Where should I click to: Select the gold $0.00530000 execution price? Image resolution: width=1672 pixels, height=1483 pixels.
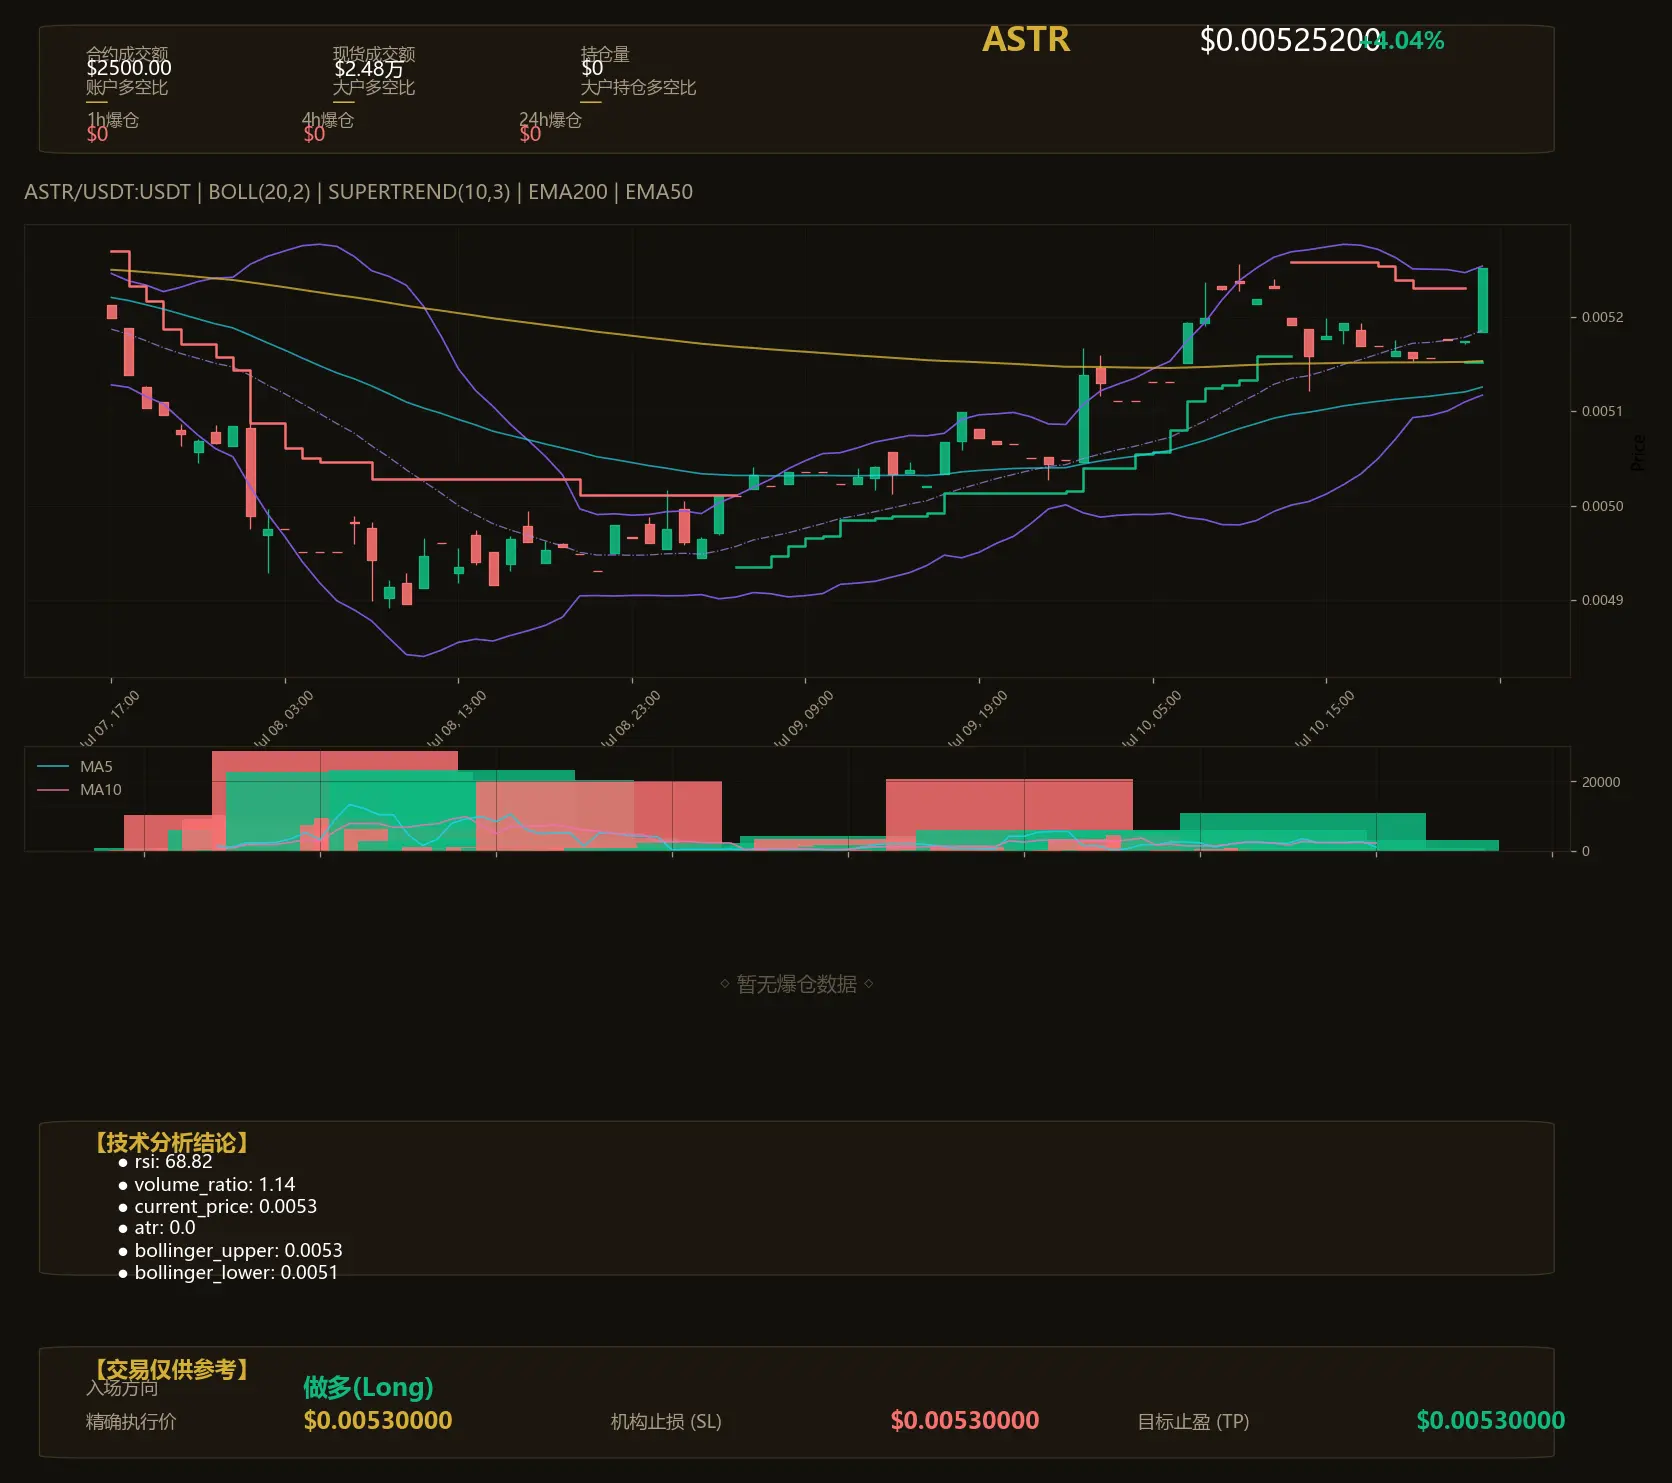click(x=378, y=1420)
